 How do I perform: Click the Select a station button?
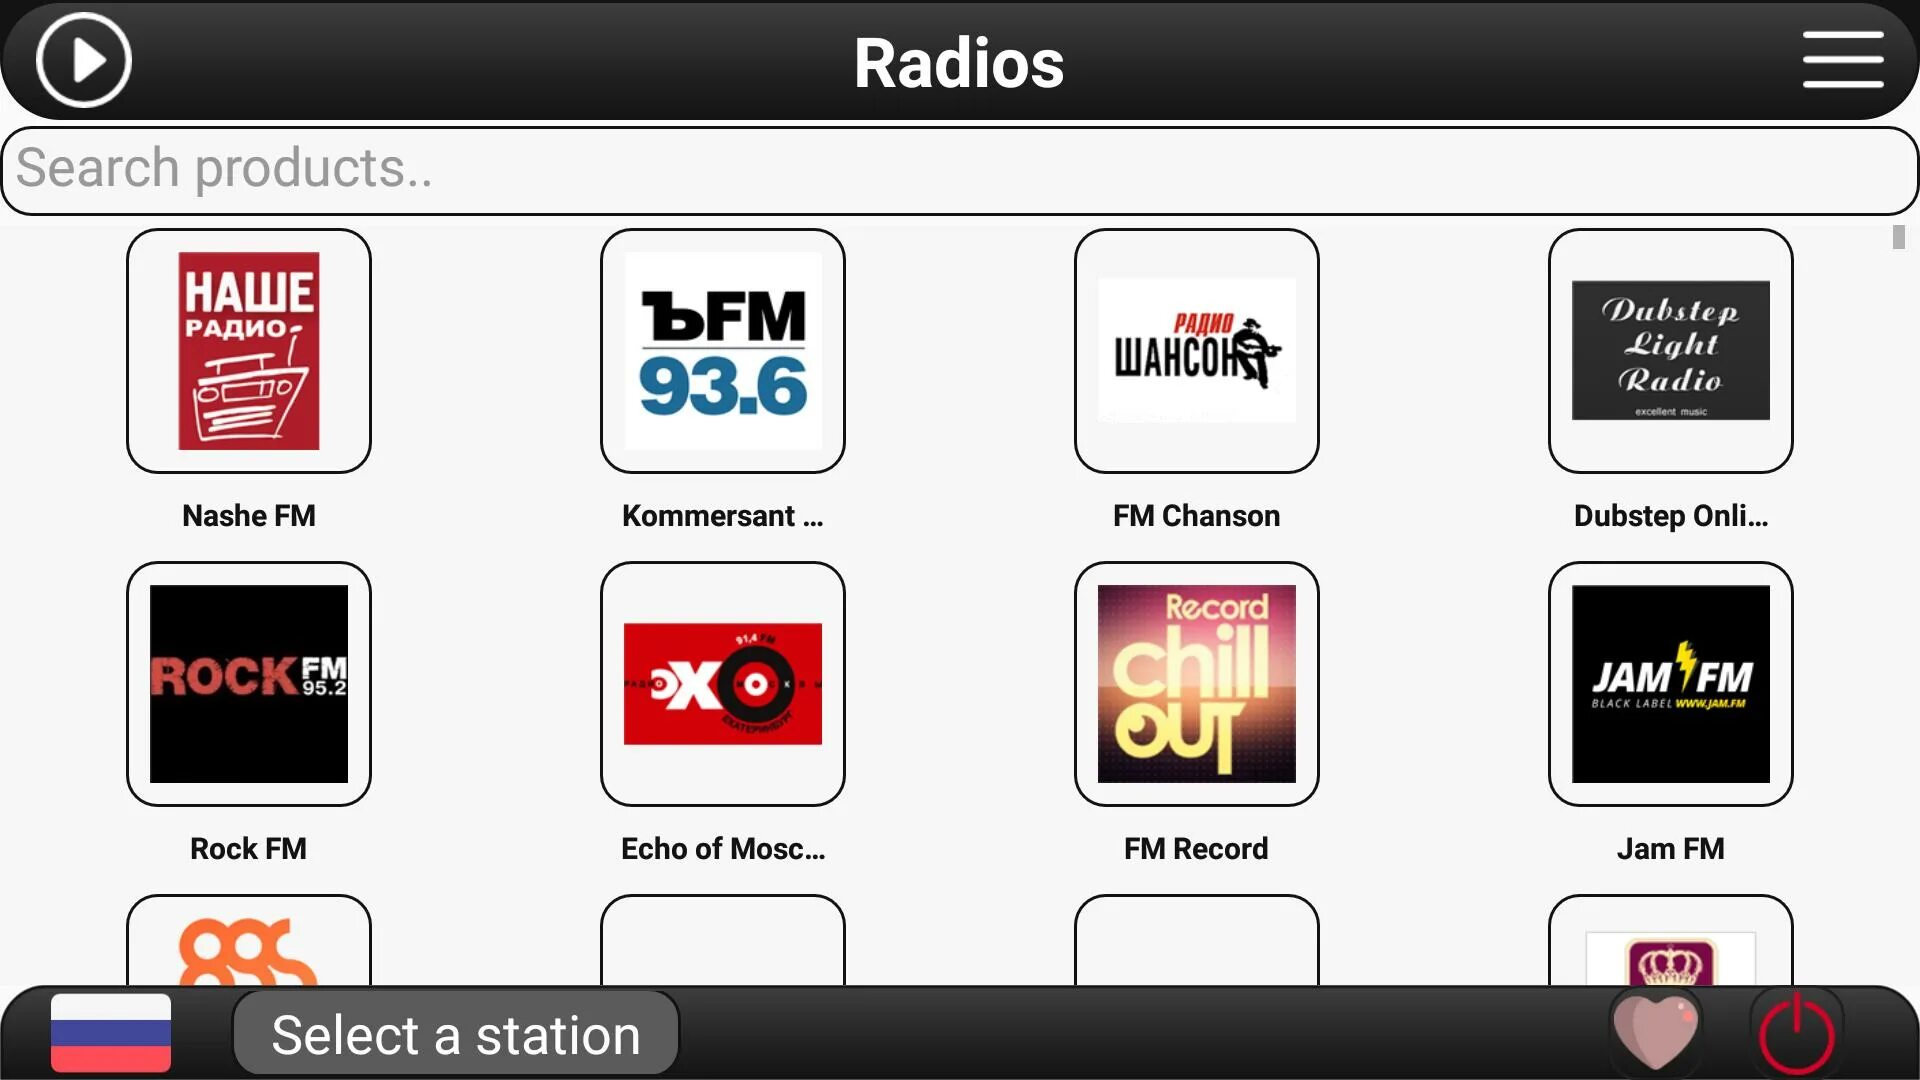[x=456, y=1035]
